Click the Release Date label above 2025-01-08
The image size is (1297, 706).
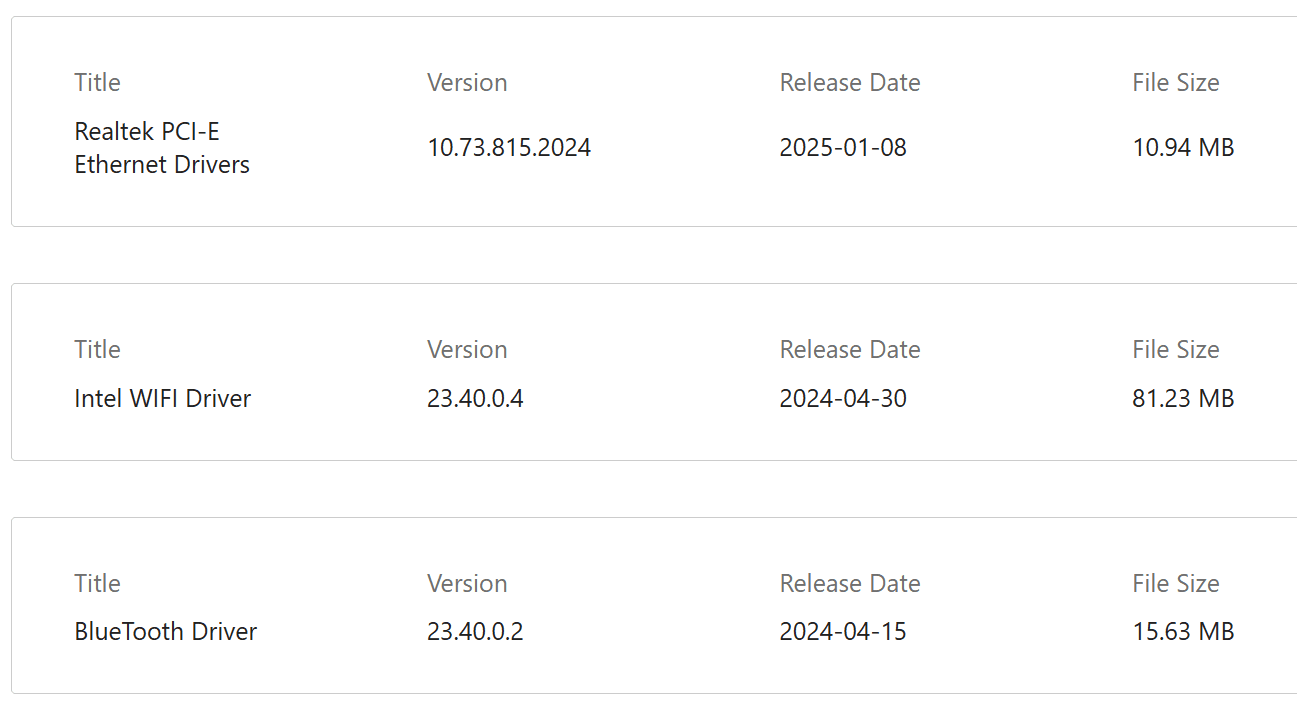[850, 83]
